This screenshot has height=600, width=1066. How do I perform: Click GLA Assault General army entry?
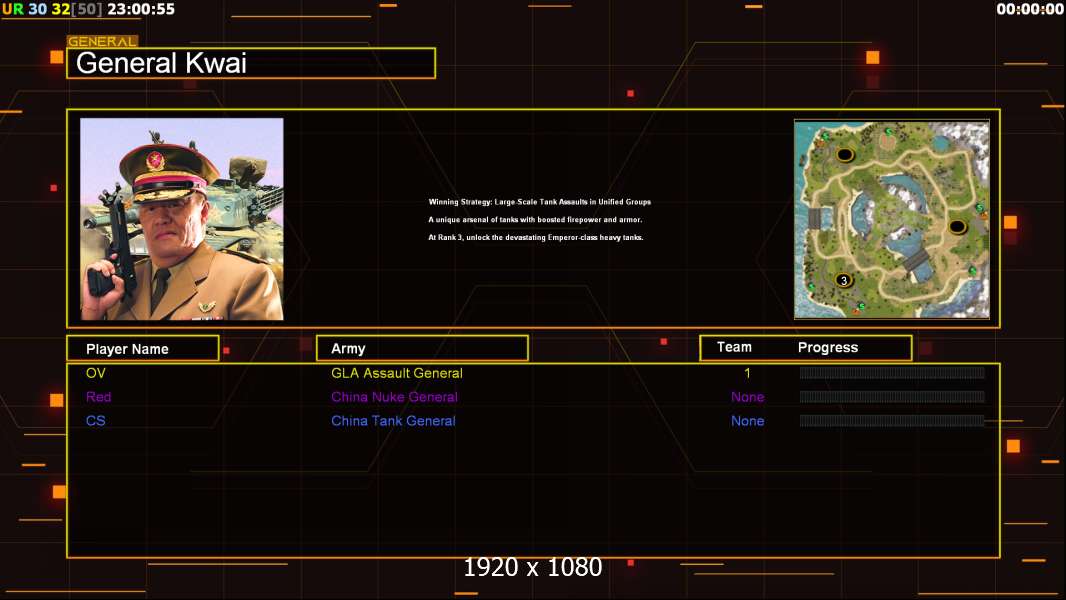[397, 373]
